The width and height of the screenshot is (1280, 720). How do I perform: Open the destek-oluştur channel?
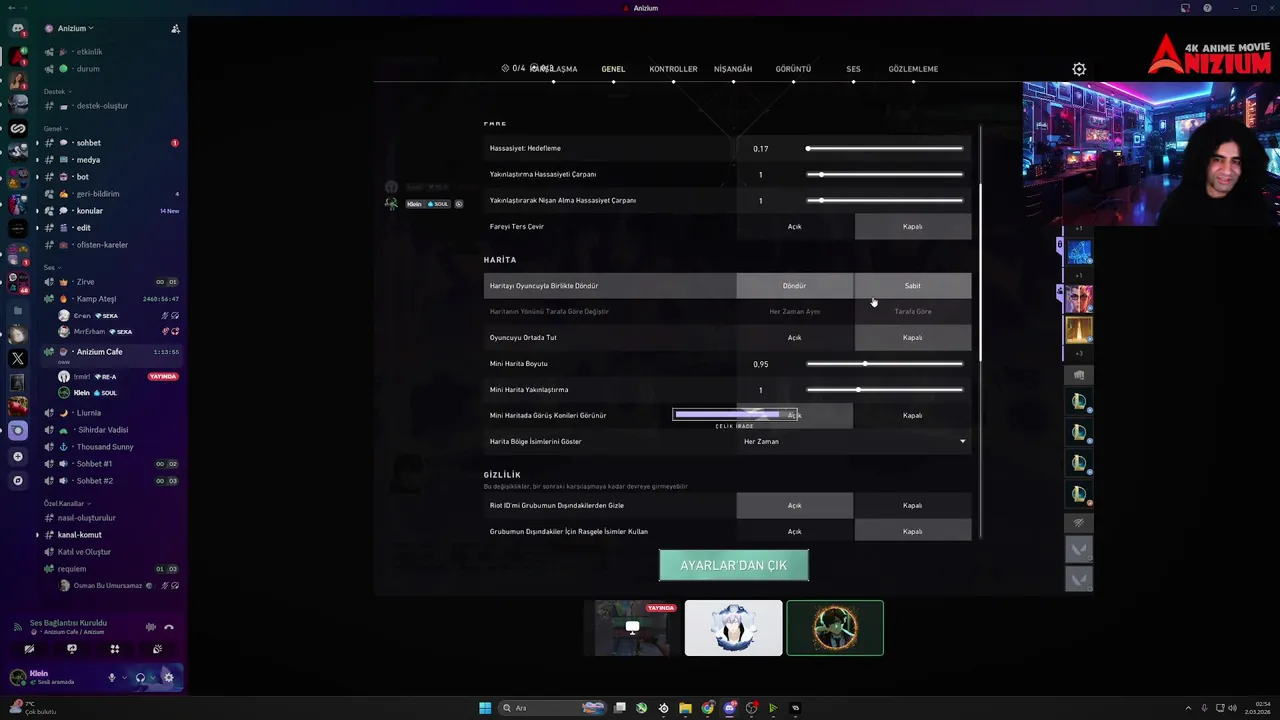tap(110, 106)
